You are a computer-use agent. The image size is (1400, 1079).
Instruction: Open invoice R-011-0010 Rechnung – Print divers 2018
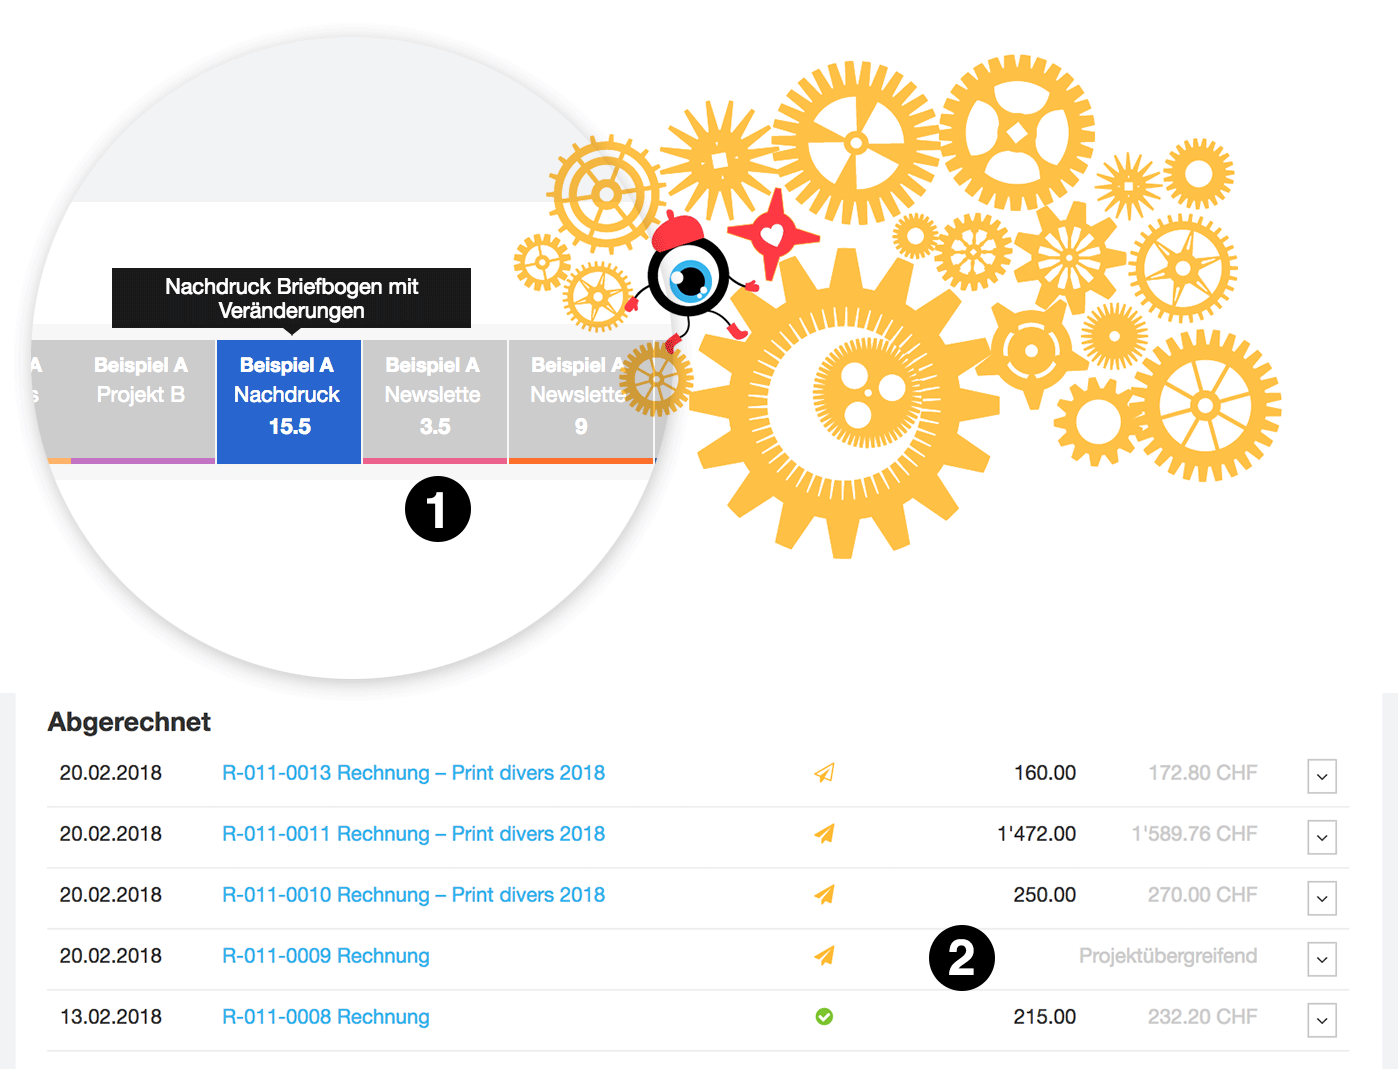coord(413,895)
